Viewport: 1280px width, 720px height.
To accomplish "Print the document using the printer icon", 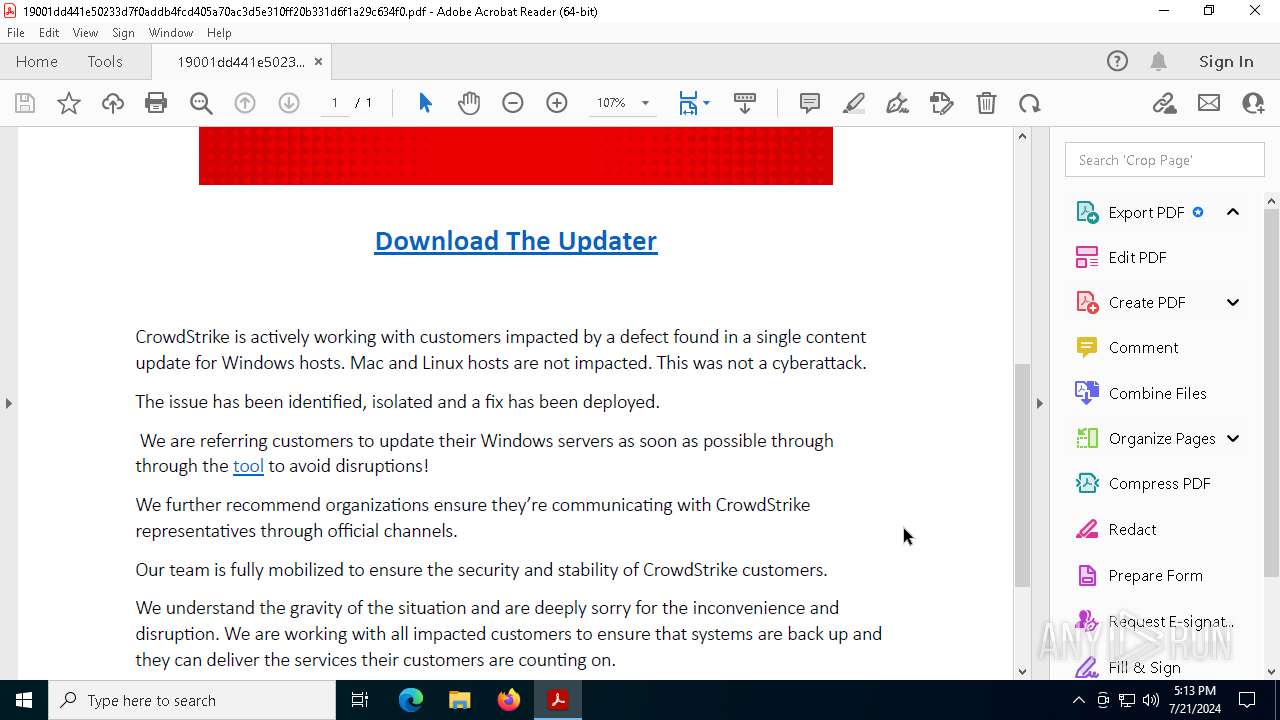I will [156, 103].
